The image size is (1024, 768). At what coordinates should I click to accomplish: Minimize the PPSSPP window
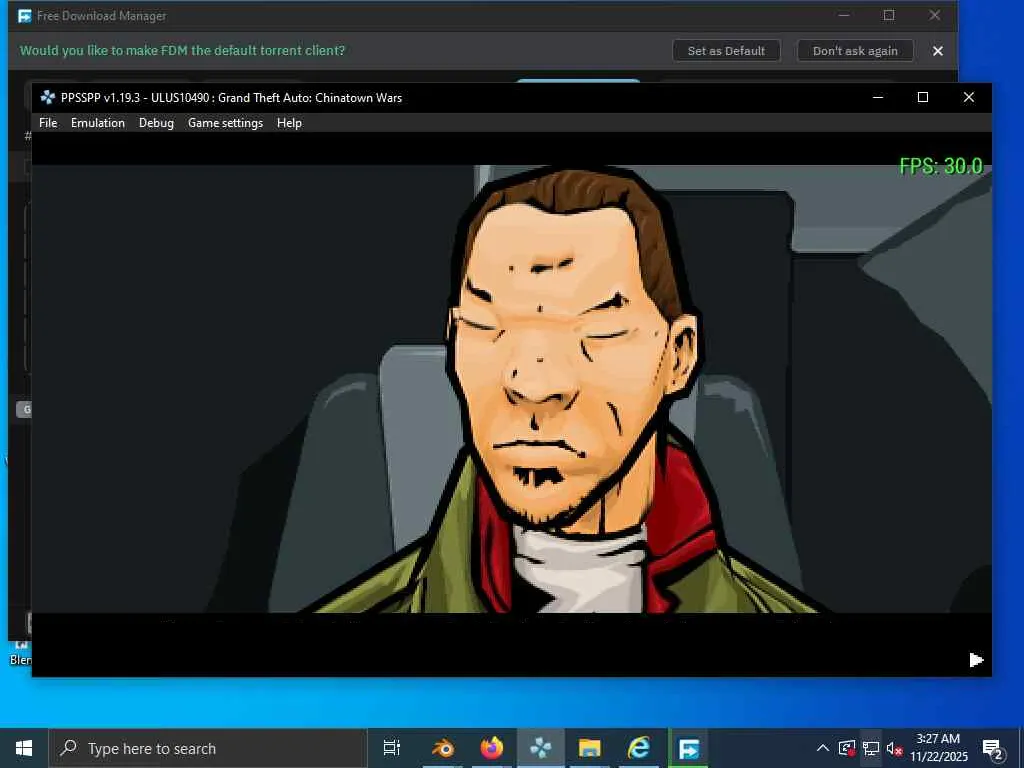(x=878, y=97)
